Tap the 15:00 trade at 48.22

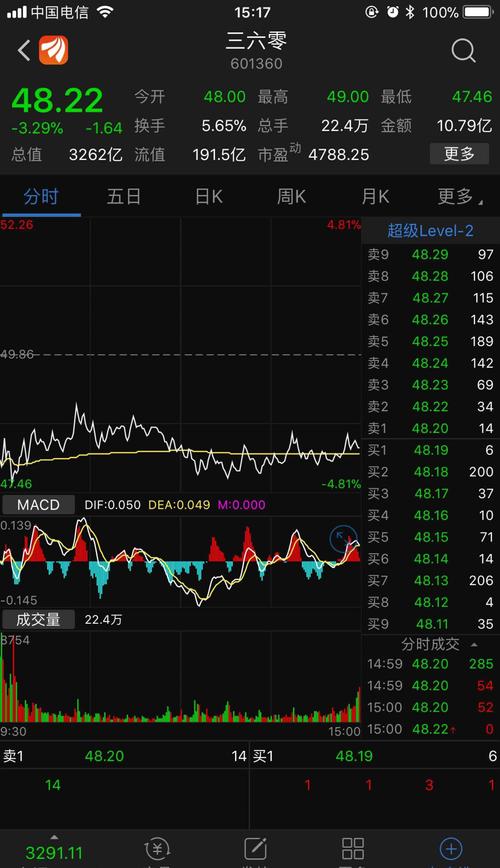[430, 729]
